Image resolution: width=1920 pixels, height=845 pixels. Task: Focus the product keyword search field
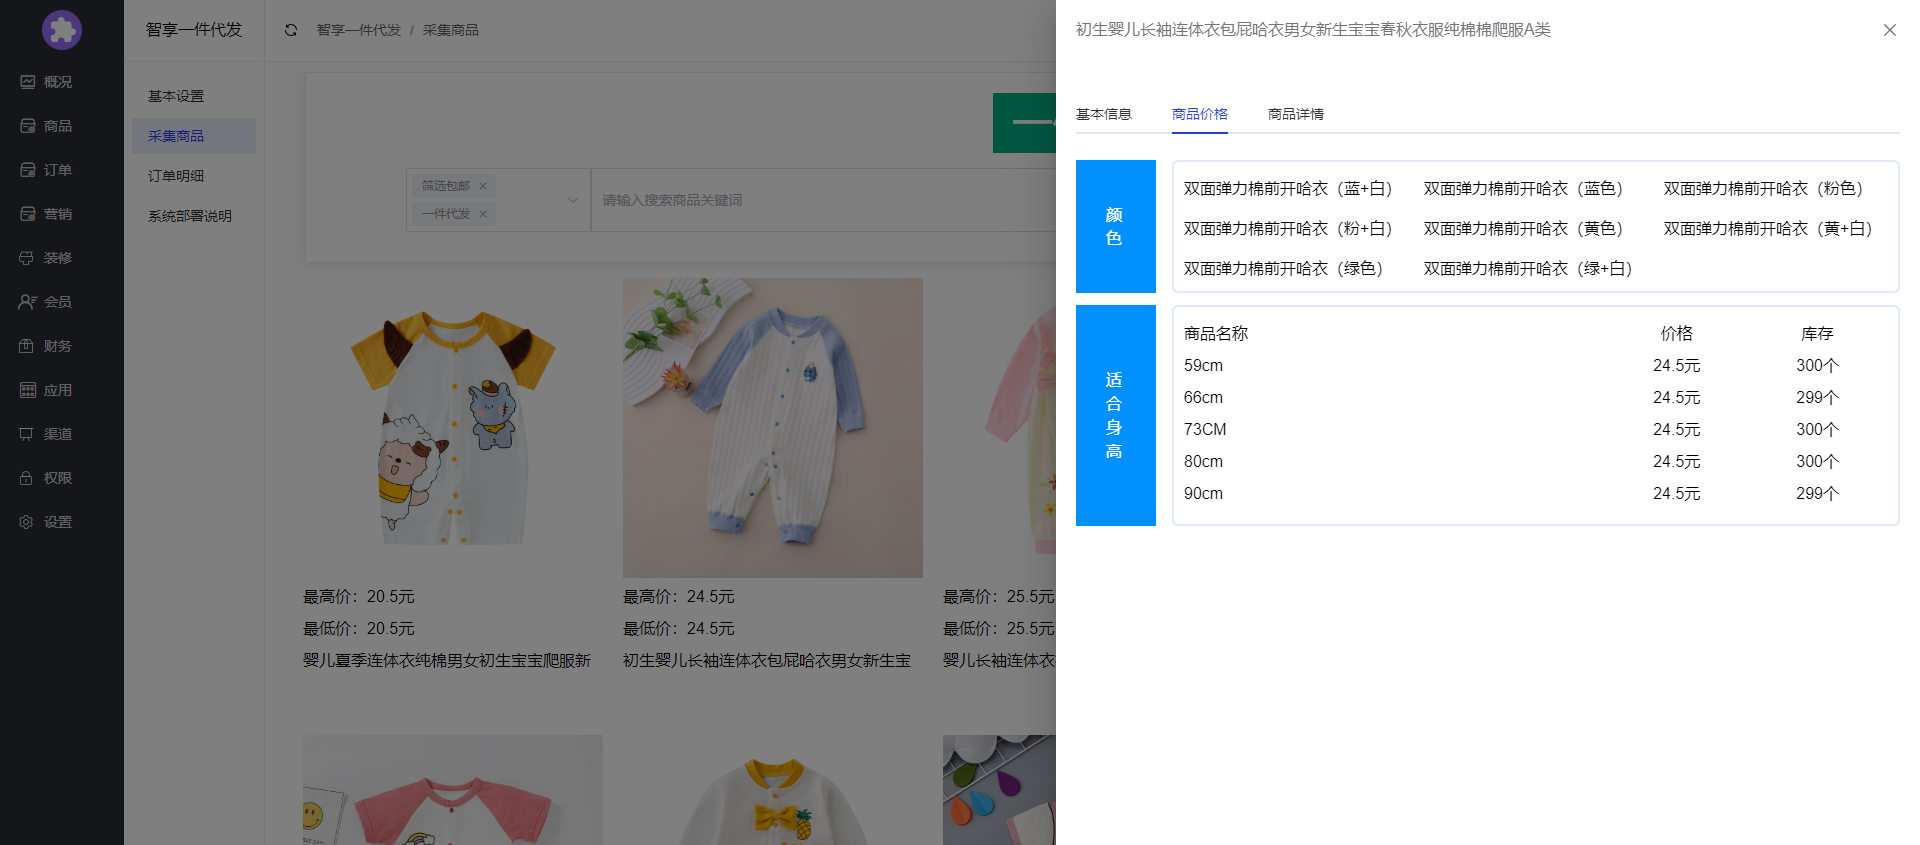tap(823, 200)
